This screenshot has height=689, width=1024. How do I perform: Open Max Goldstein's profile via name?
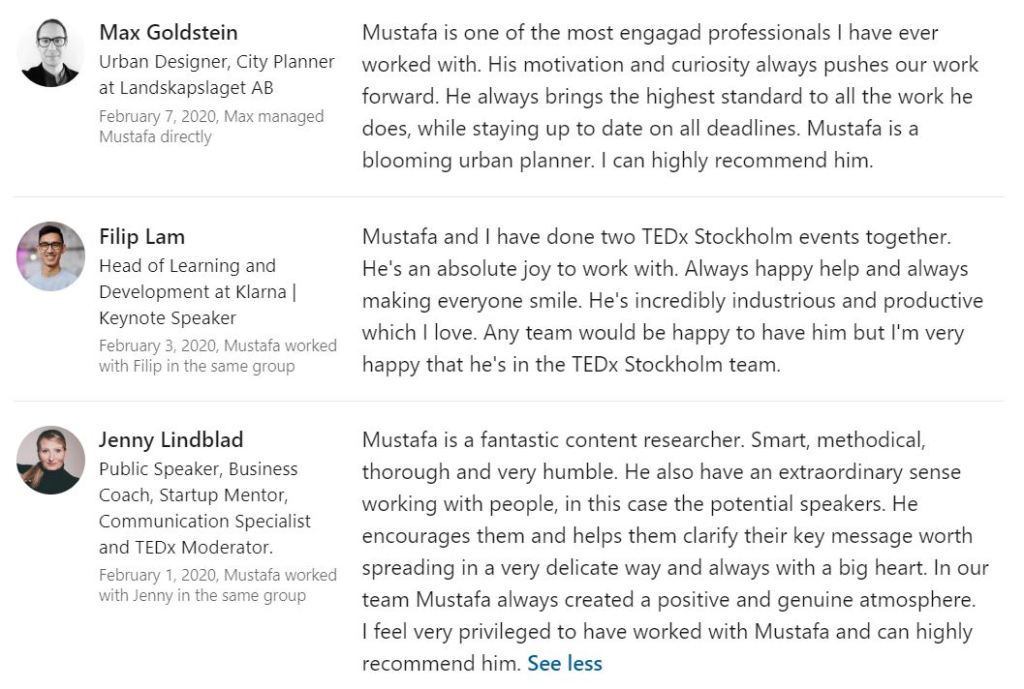(x=168, y=33)
